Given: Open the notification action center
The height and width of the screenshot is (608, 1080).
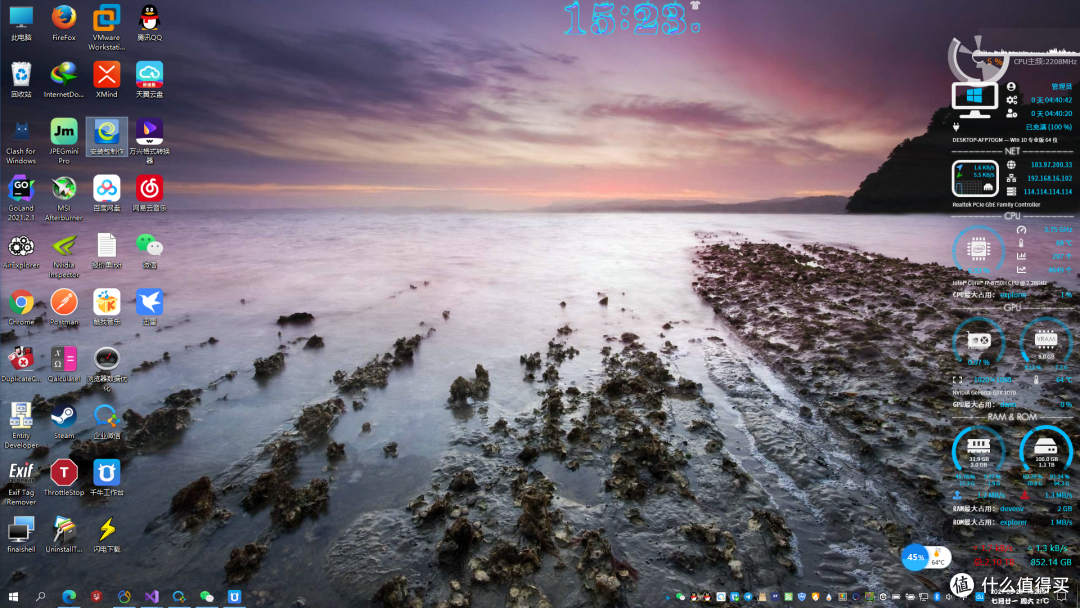Looking at the screenshot, I should pos(1062,596).
